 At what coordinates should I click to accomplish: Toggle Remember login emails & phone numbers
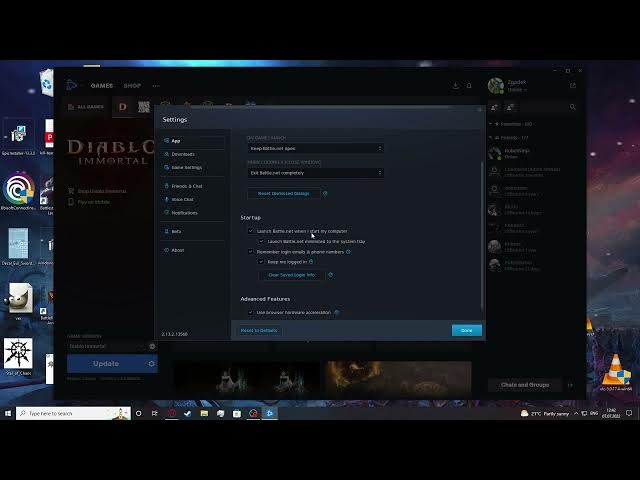click(x=251, y=252)
